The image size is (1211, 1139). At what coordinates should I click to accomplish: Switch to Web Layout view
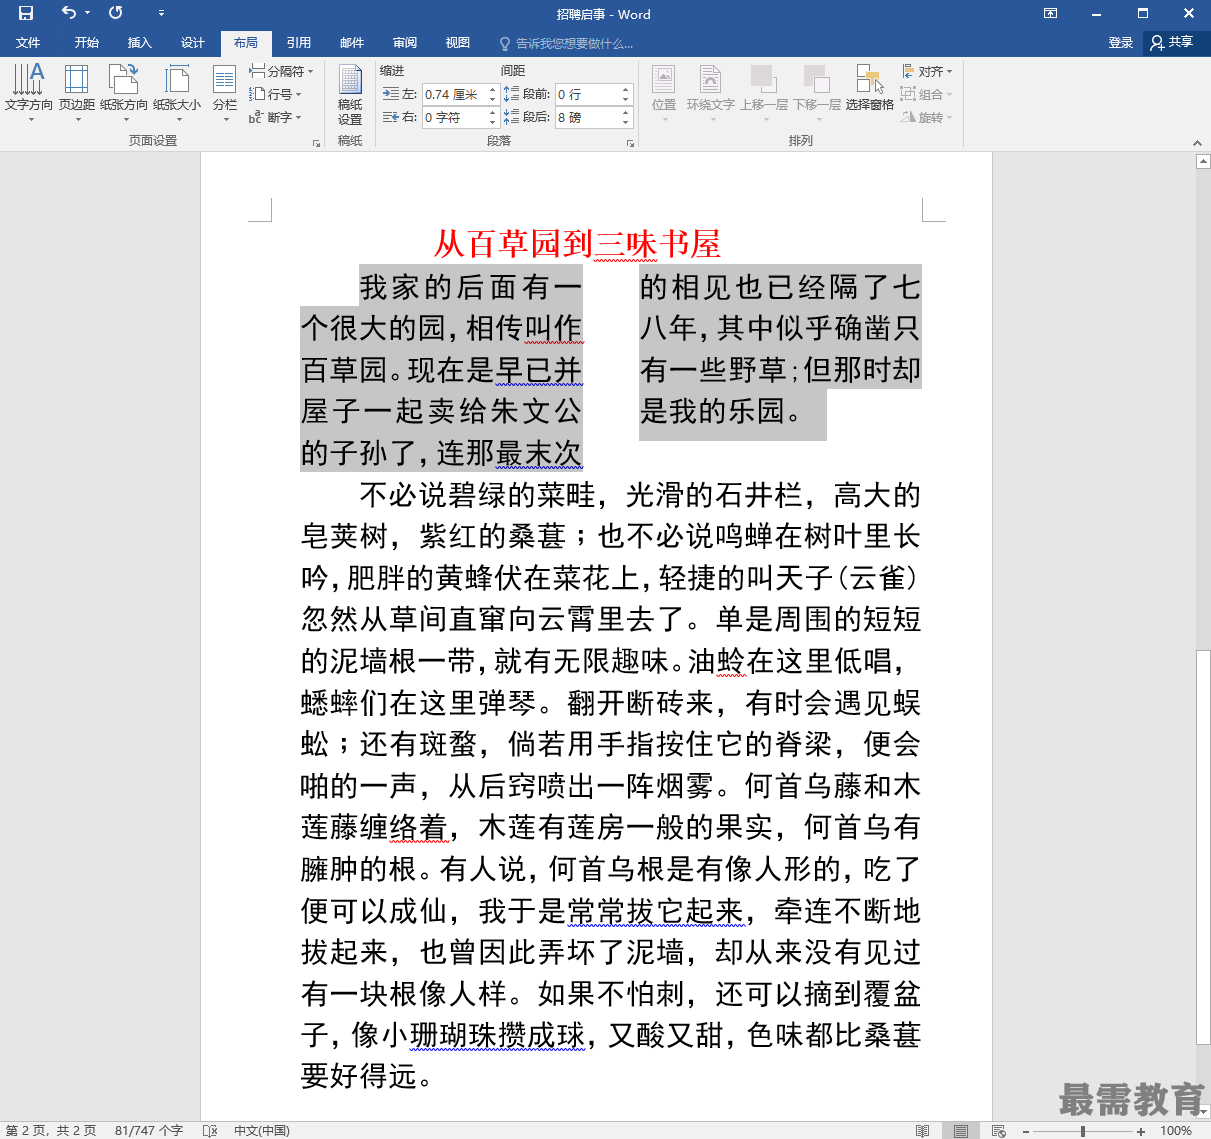998,1131
